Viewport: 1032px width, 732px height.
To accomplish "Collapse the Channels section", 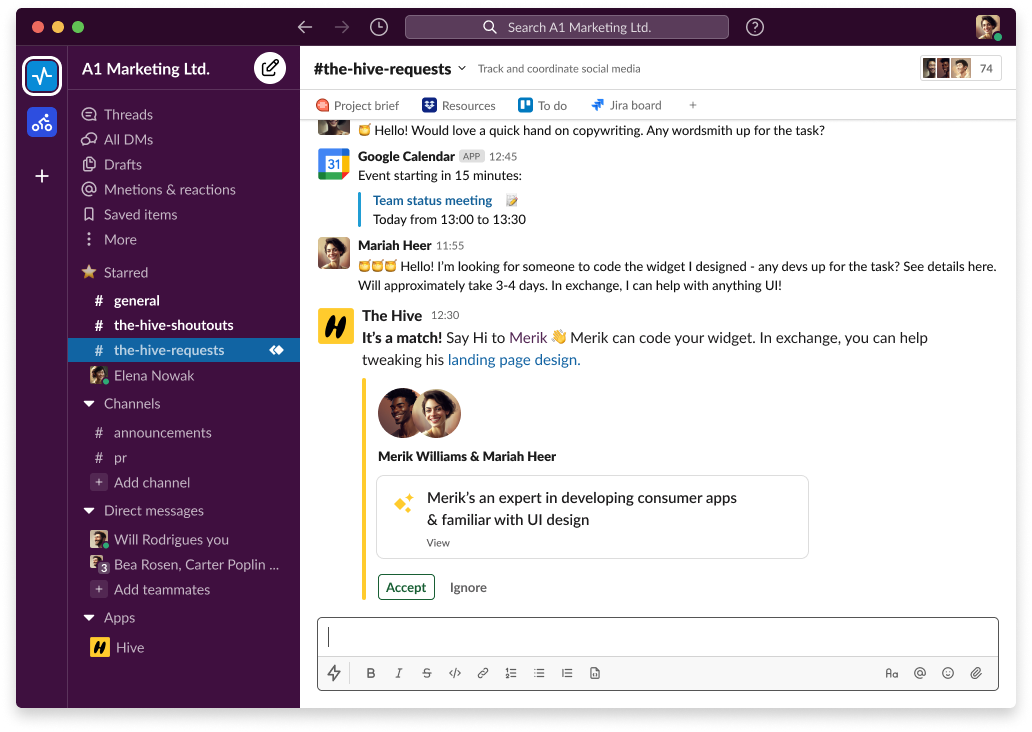I will (89, 404).
